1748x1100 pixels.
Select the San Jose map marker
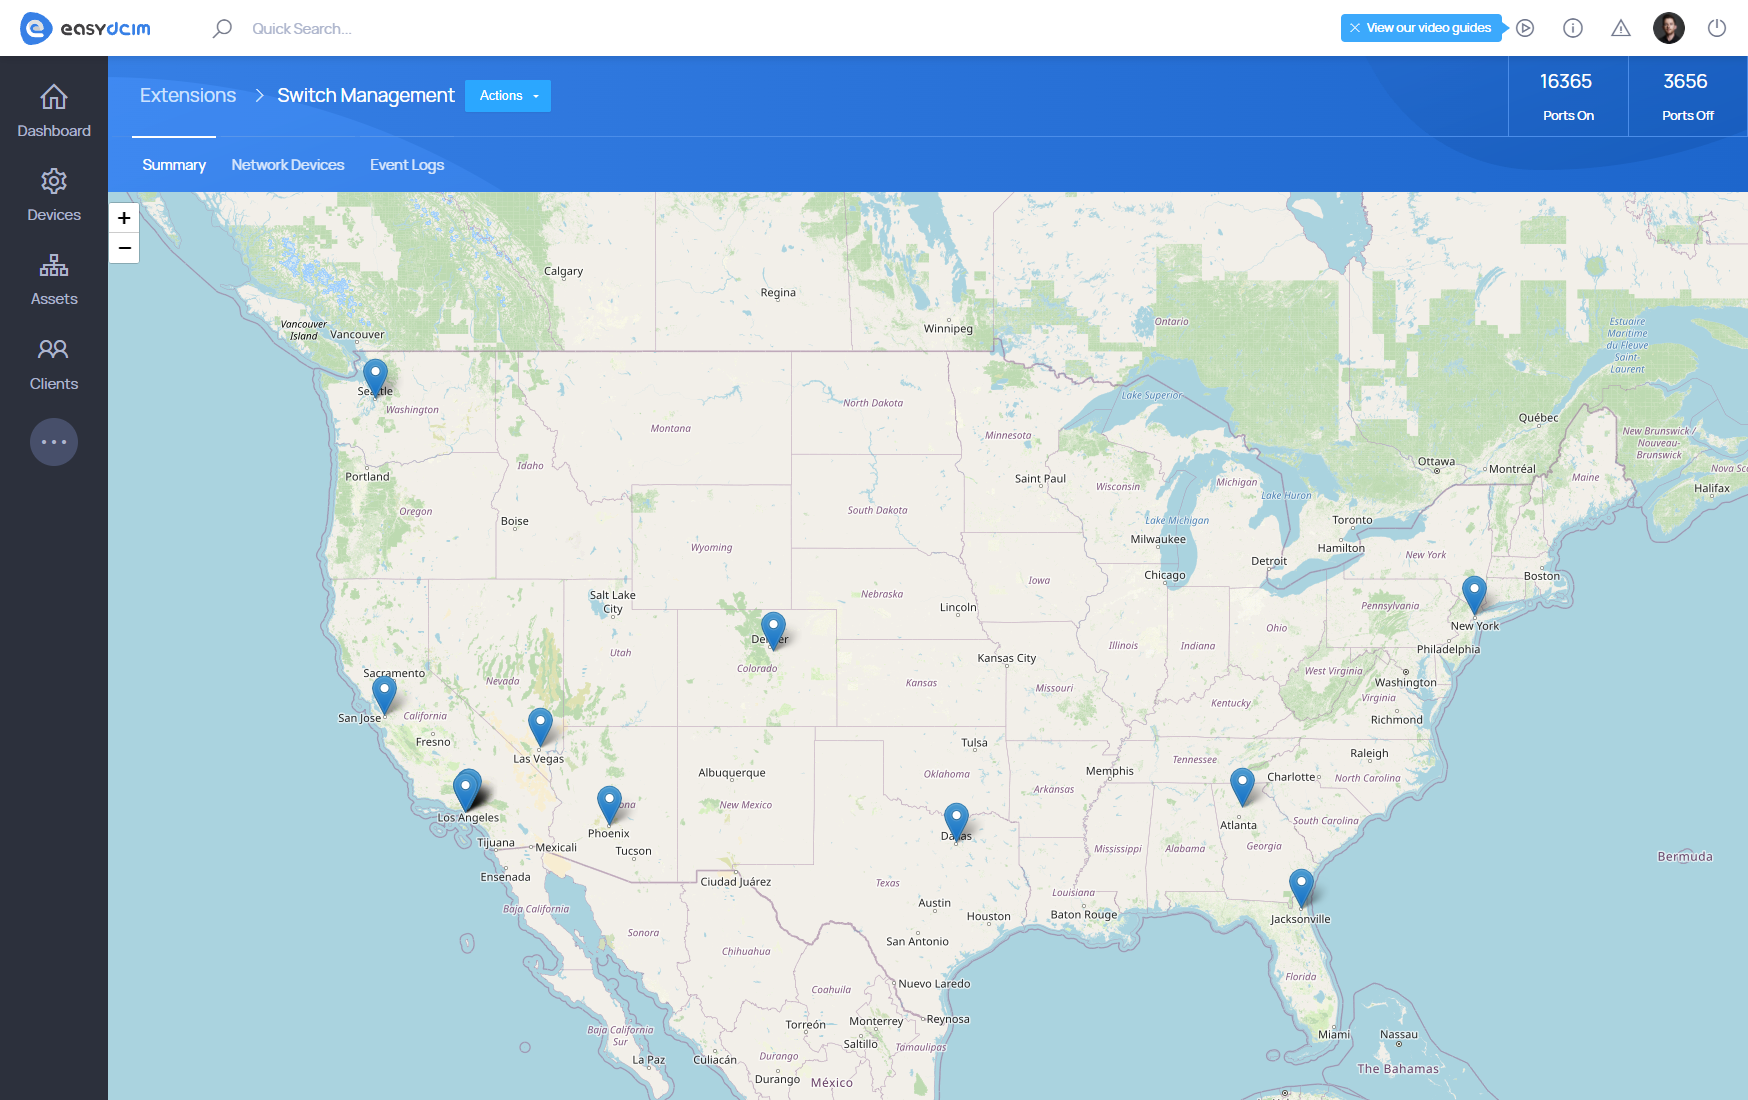point(384,695)
